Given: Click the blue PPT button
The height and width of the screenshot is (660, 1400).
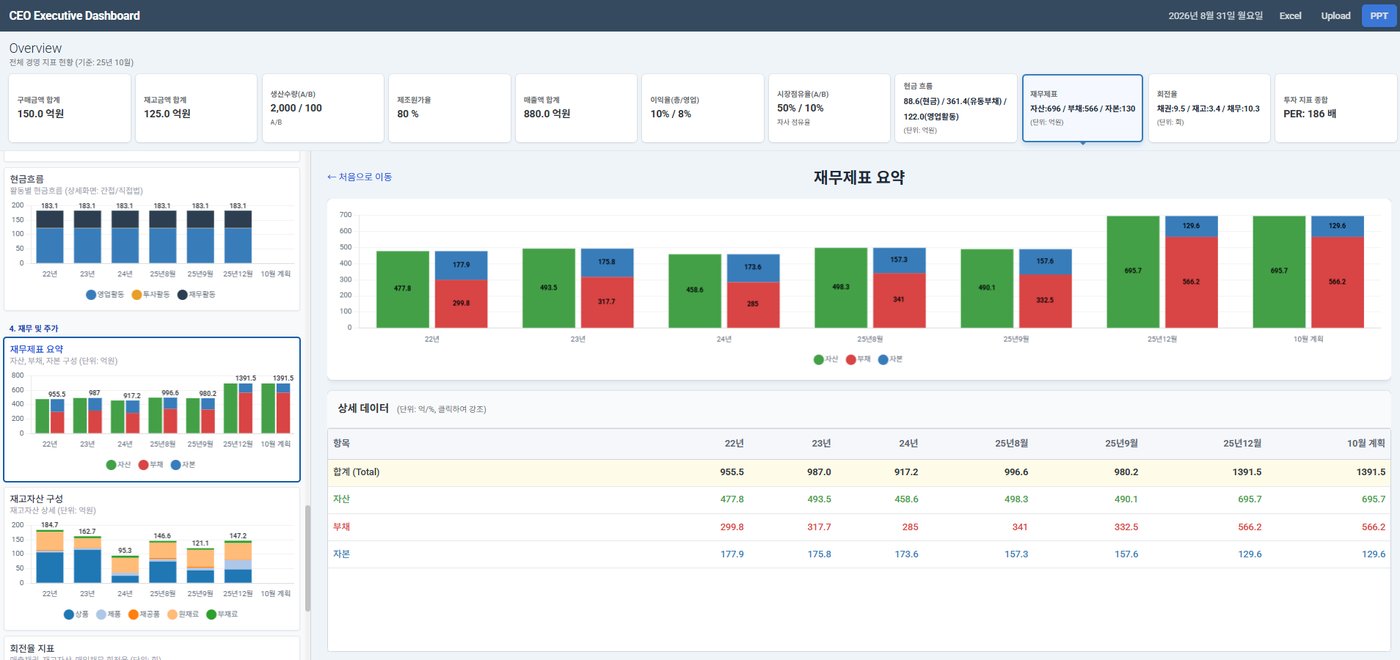Looking at the screenshot, I should pos(1378,16).
